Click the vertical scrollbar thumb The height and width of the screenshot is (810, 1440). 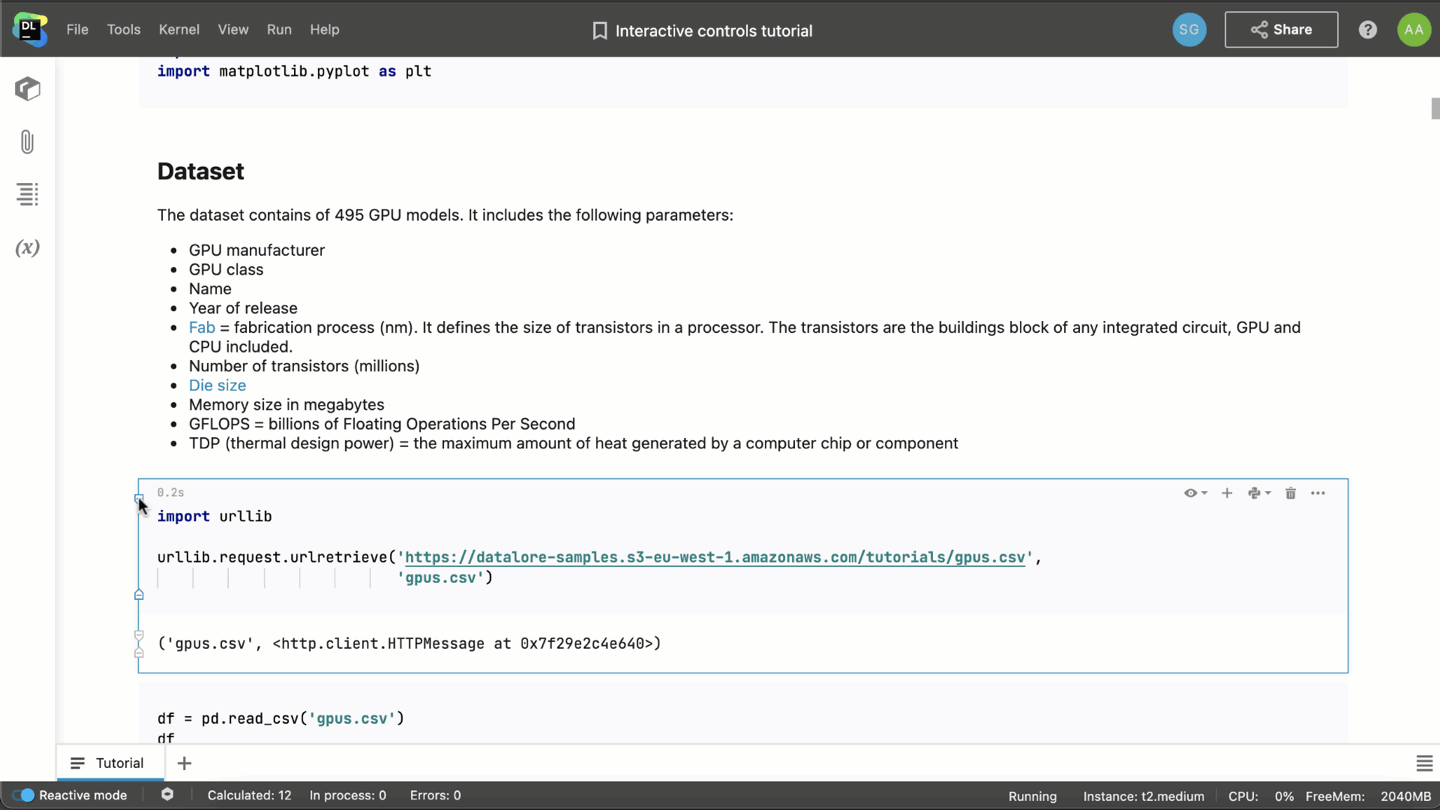pyautogui.click(x=1435, y=109)
